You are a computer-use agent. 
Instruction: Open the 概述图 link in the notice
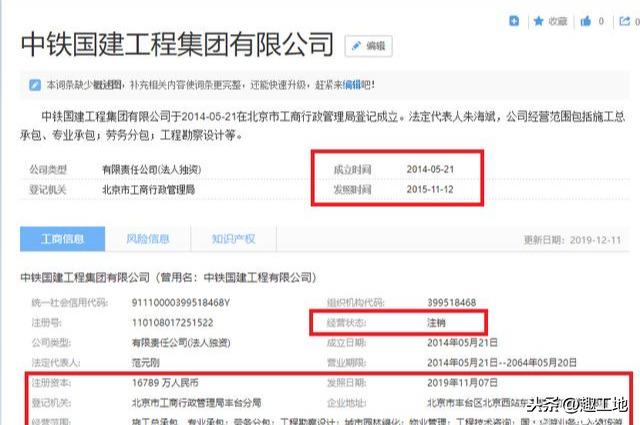coord(107,85)
